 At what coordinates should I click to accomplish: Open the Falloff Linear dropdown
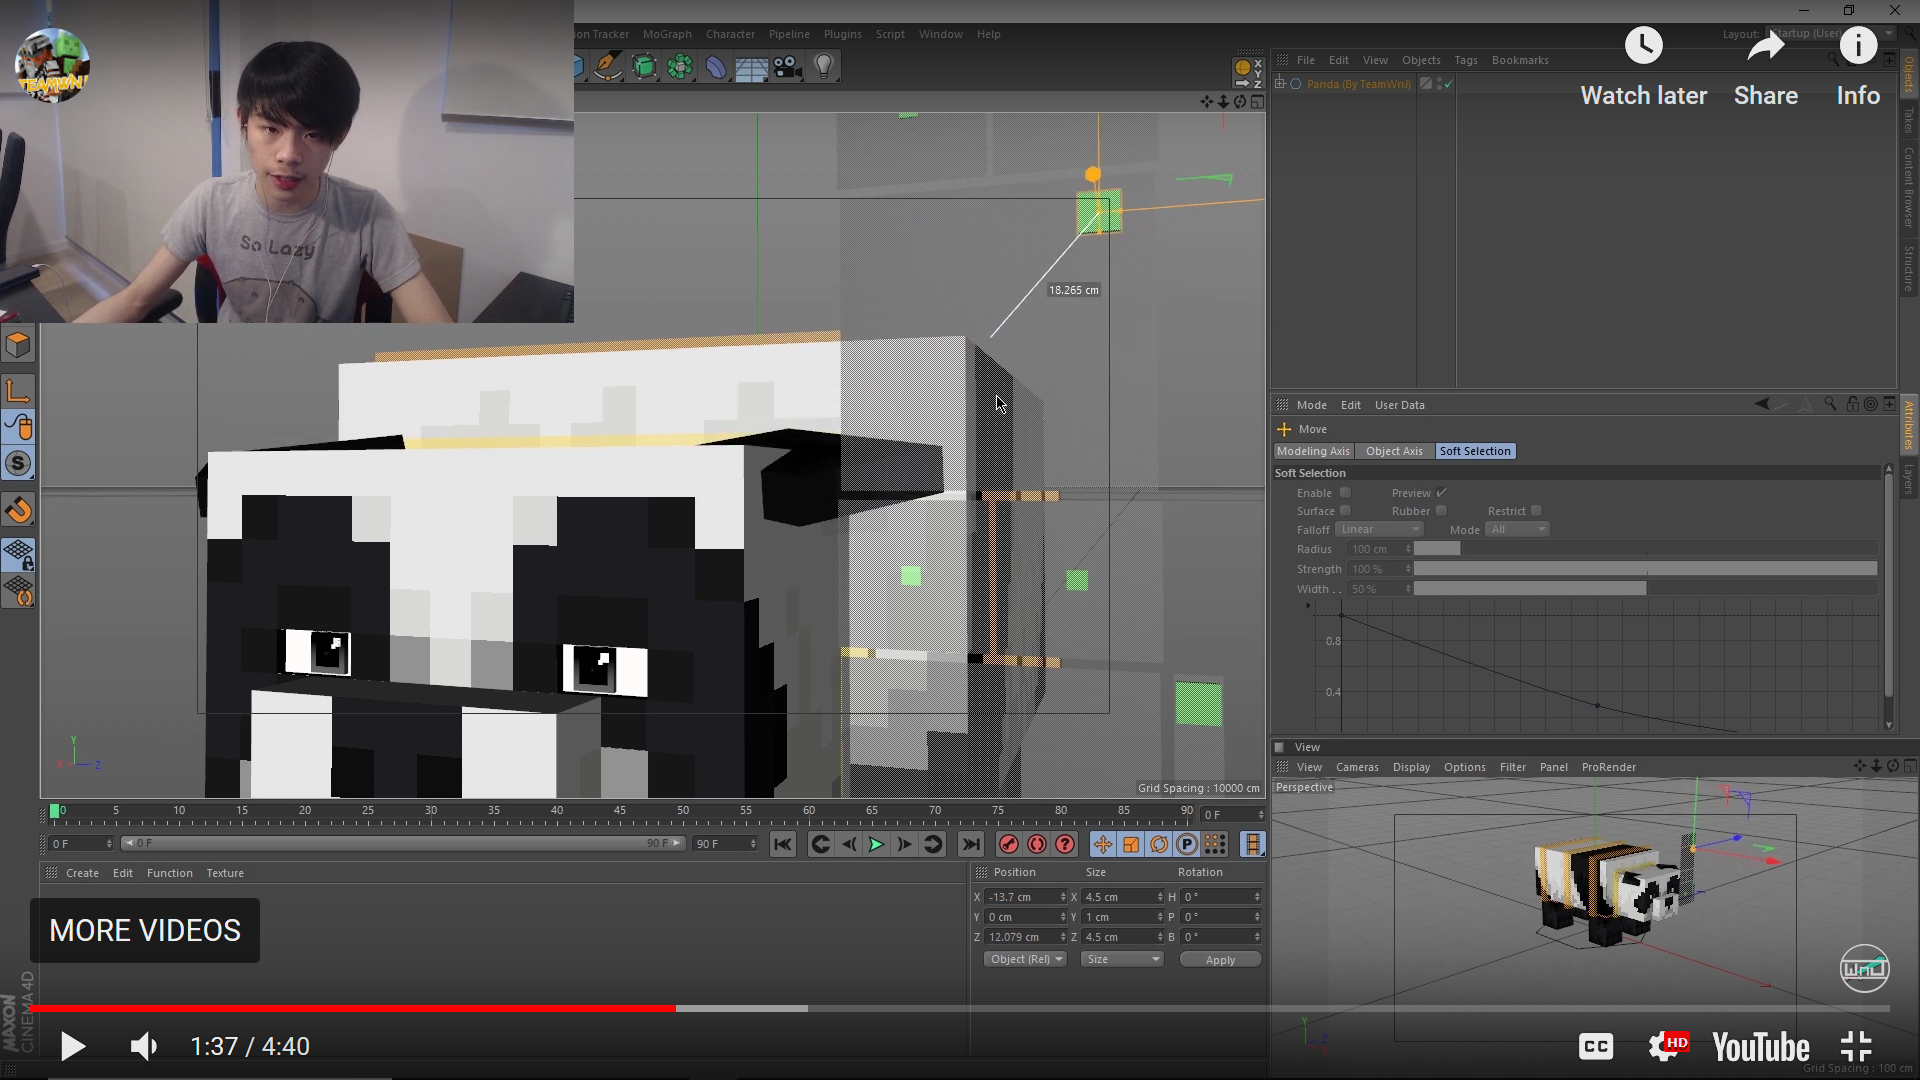click(1380, 529)
